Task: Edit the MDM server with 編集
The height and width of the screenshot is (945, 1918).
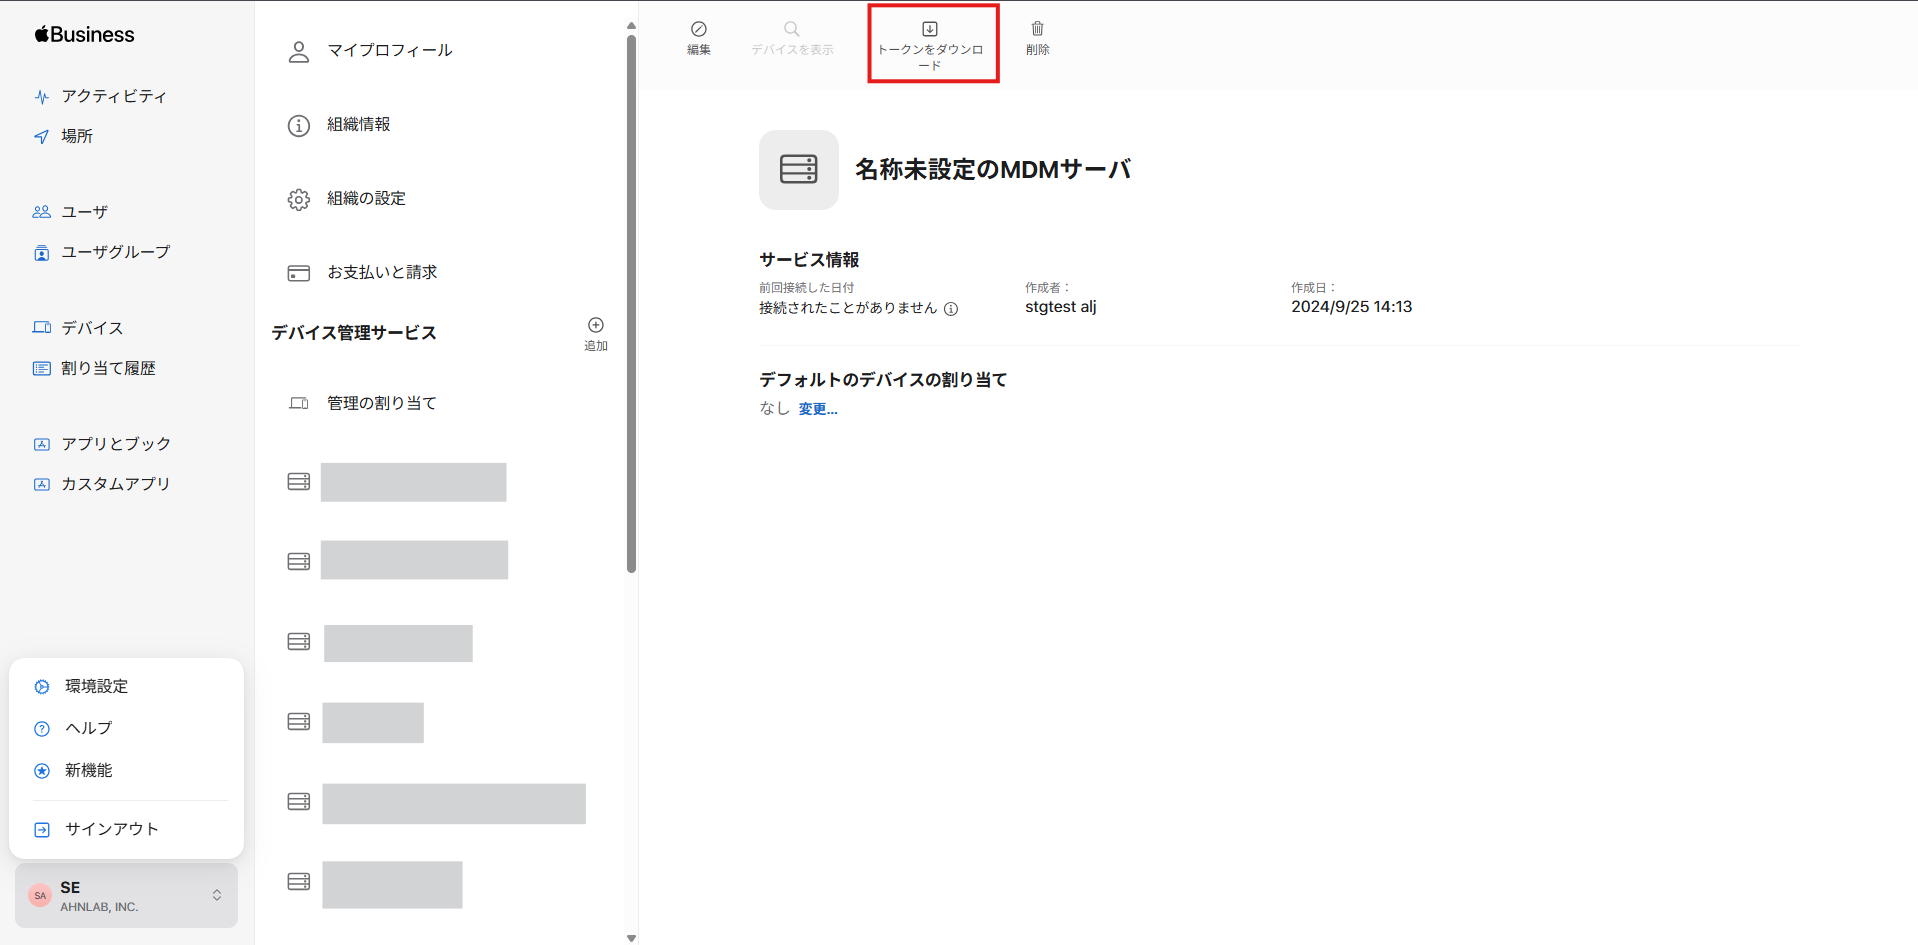Action: point(698,38)
